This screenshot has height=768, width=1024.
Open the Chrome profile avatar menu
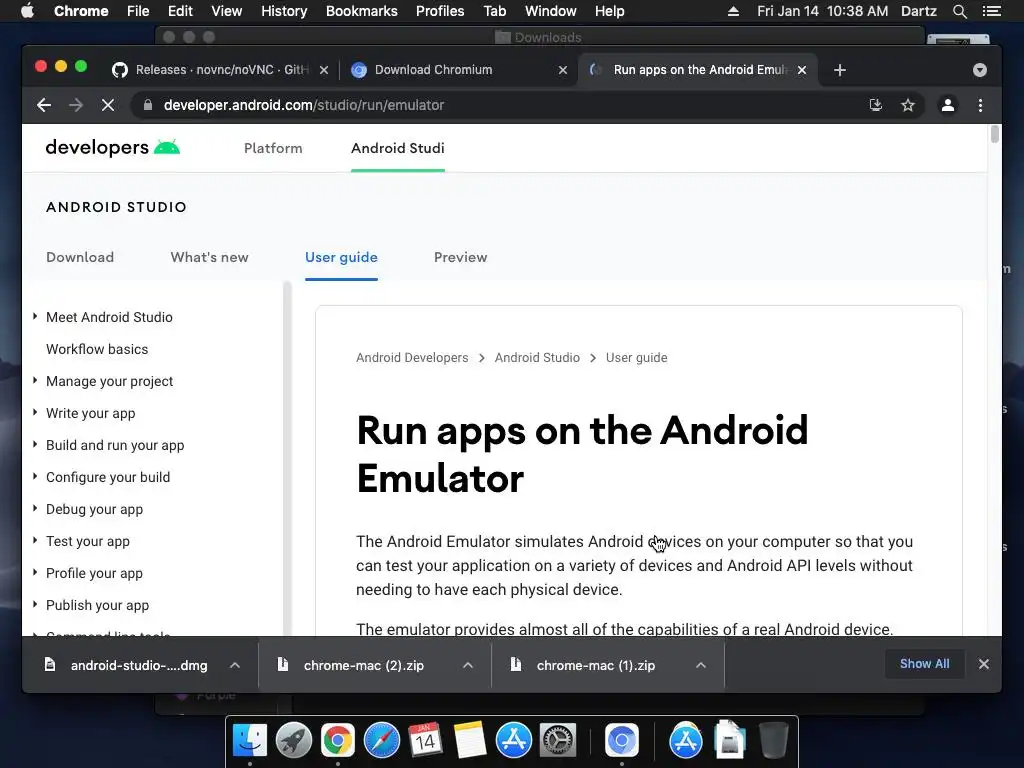click(x=948, y=105)
